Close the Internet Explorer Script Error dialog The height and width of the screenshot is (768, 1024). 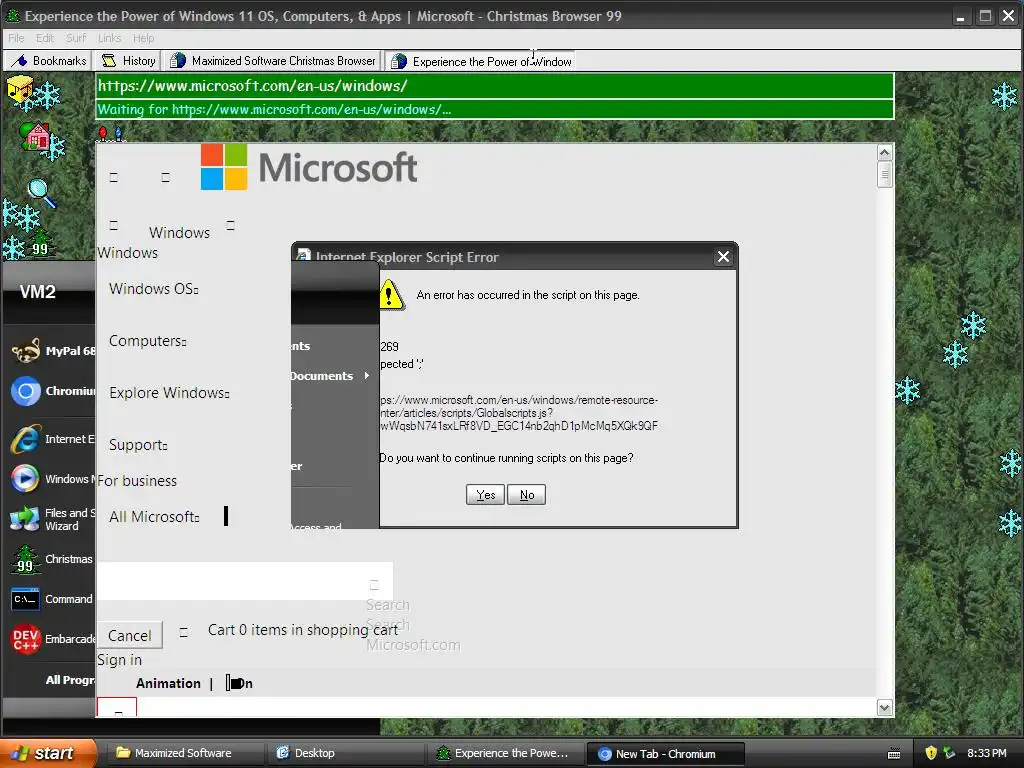coord(723,257)
